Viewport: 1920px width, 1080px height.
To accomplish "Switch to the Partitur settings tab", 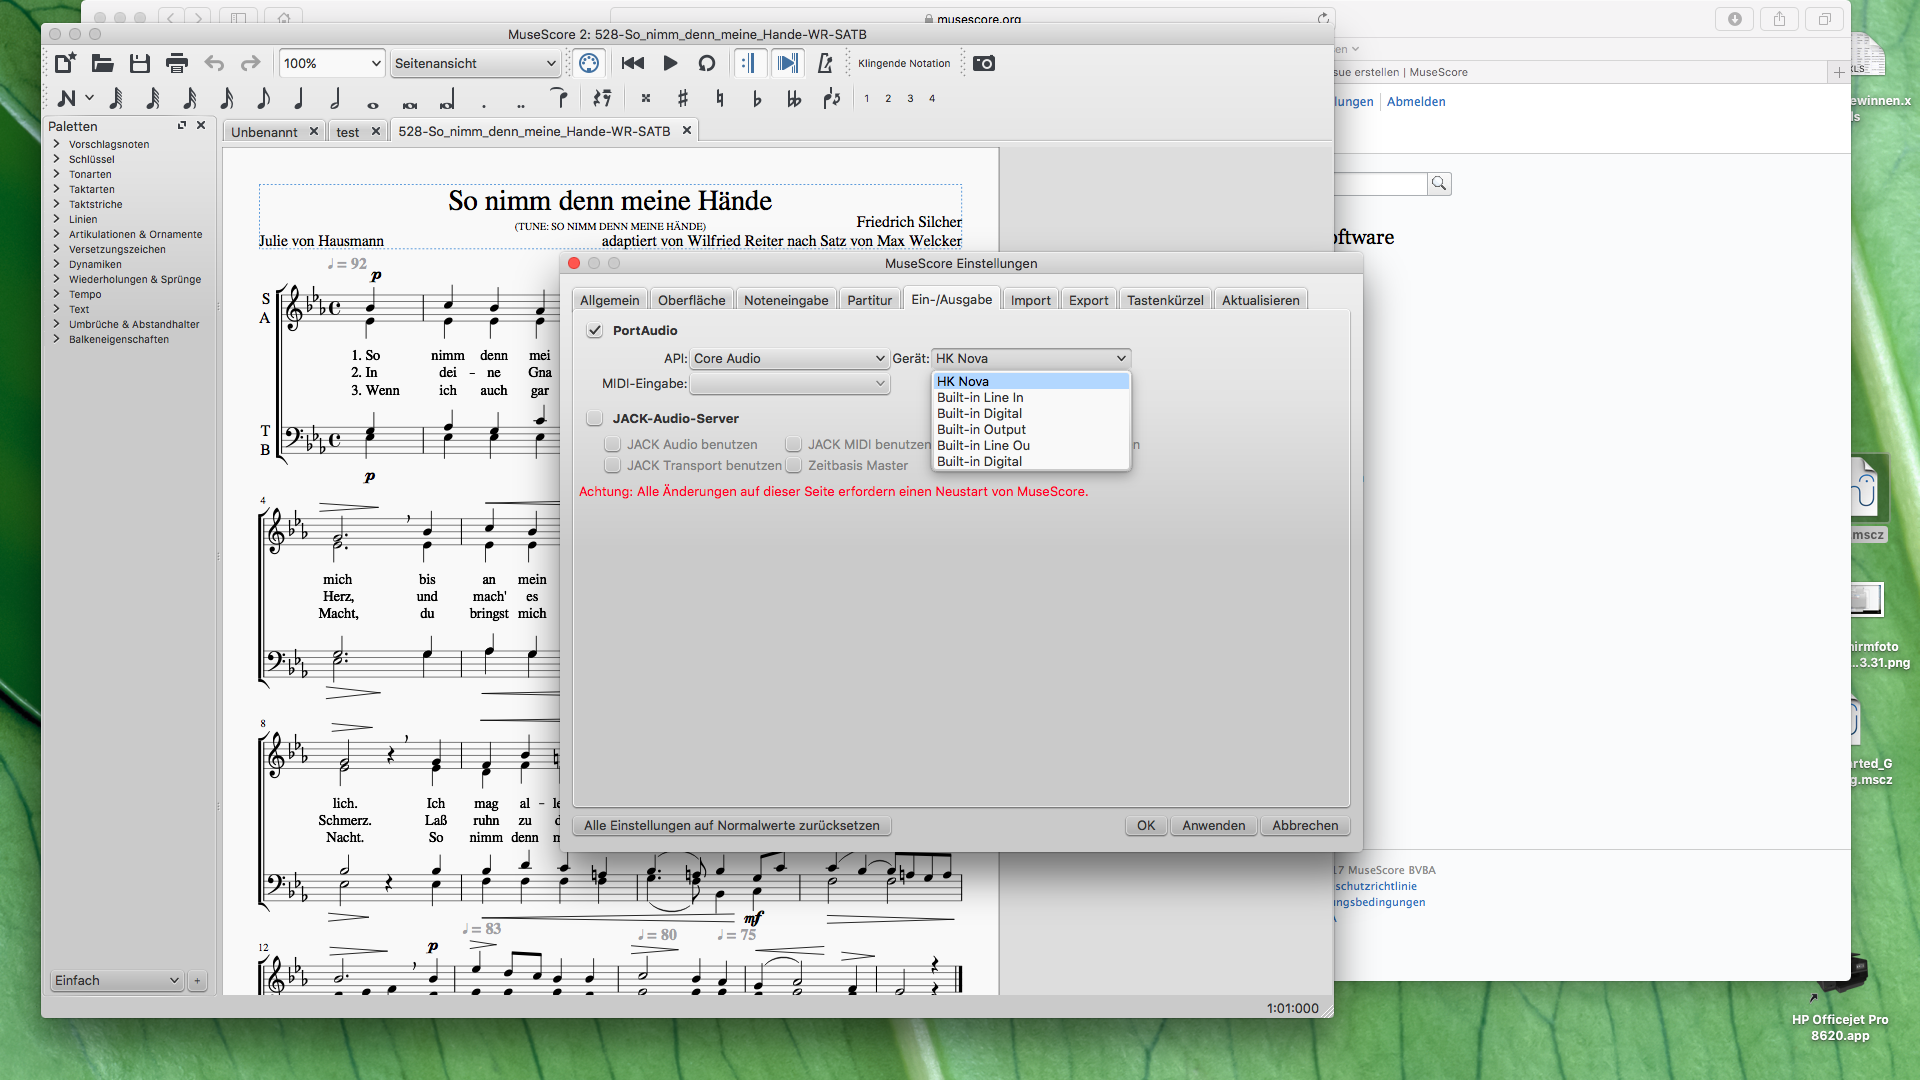I will point(869,300).
